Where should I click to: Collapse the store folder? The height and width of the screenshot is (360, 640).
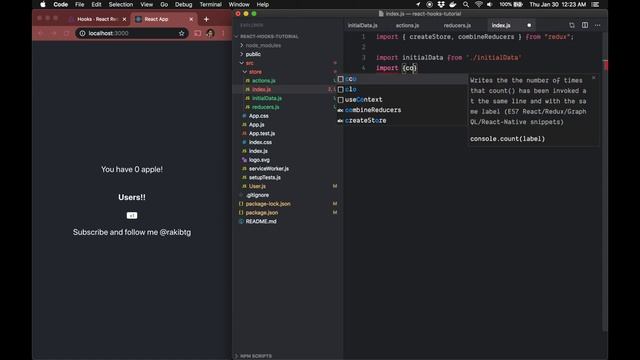255,72
